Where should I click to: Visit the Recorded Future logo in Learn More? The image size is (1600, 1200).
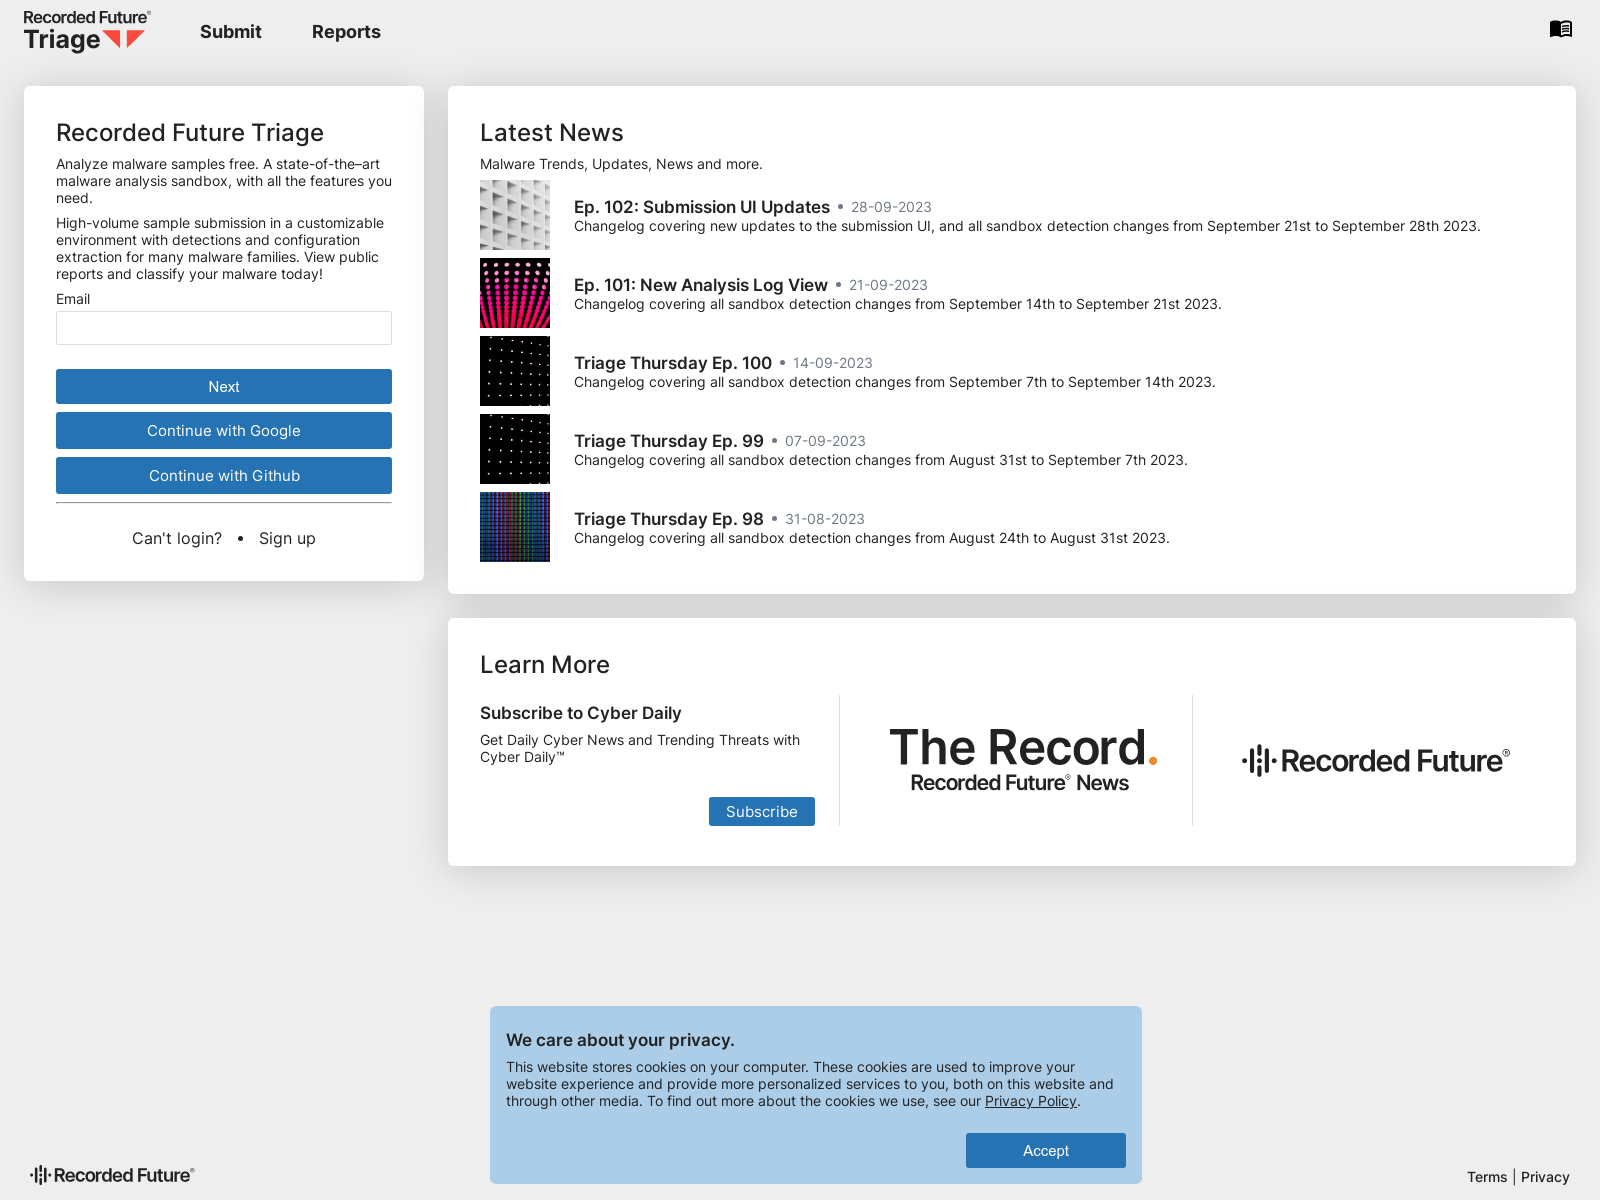[1376, 761]
